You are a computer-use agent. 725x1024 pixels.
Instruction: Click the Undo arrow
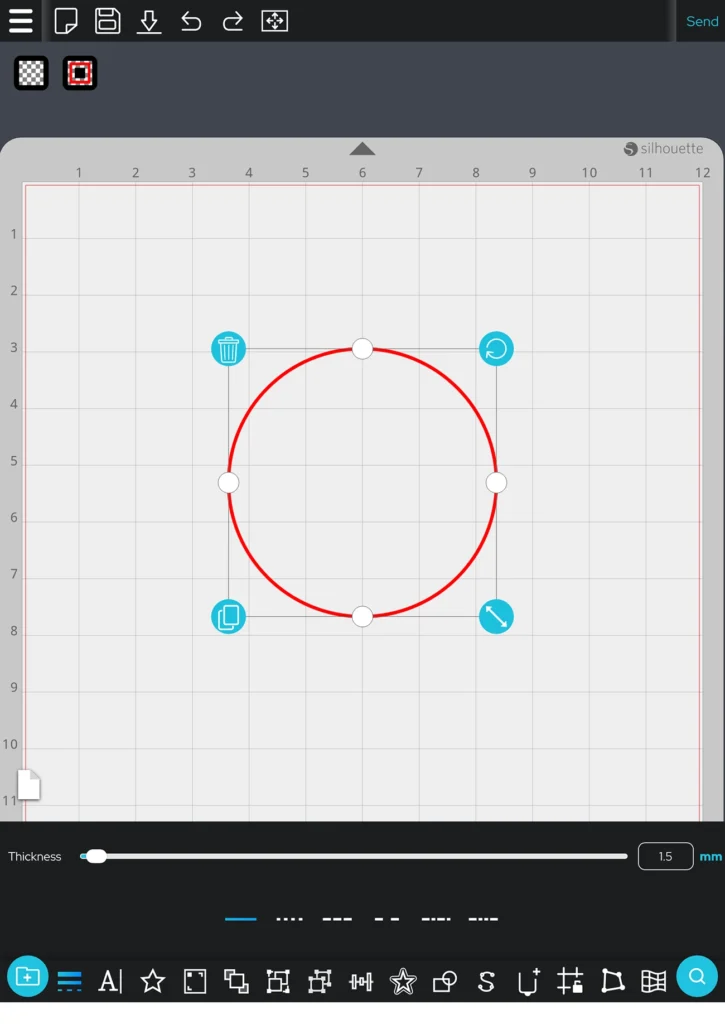pos(191,21)
